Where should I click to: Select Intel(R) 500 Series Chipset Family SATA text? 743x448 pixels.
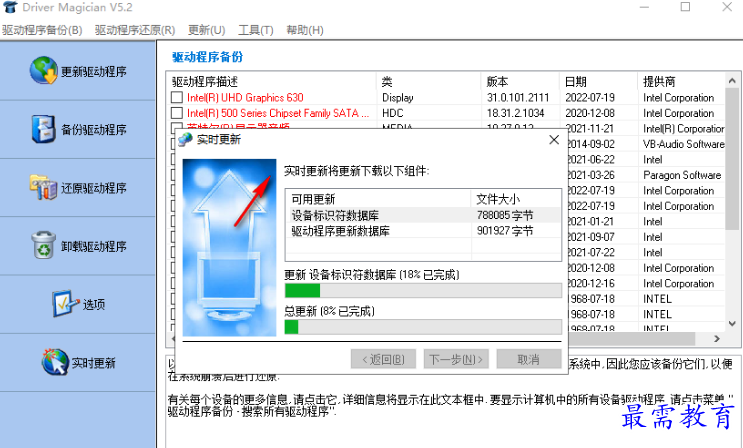[278, 113]
